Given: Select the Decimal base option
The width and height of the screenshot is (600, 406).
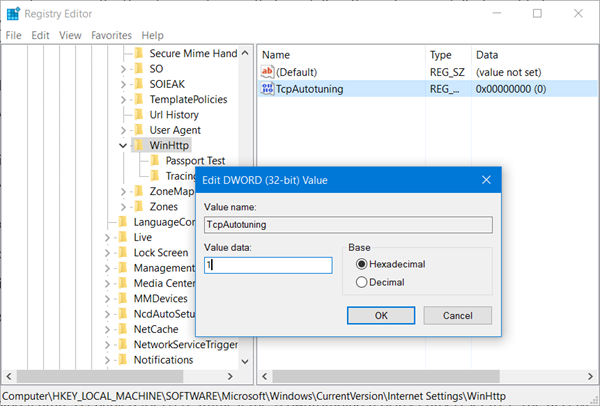Looking at the screenshot, I should point(362,283).
